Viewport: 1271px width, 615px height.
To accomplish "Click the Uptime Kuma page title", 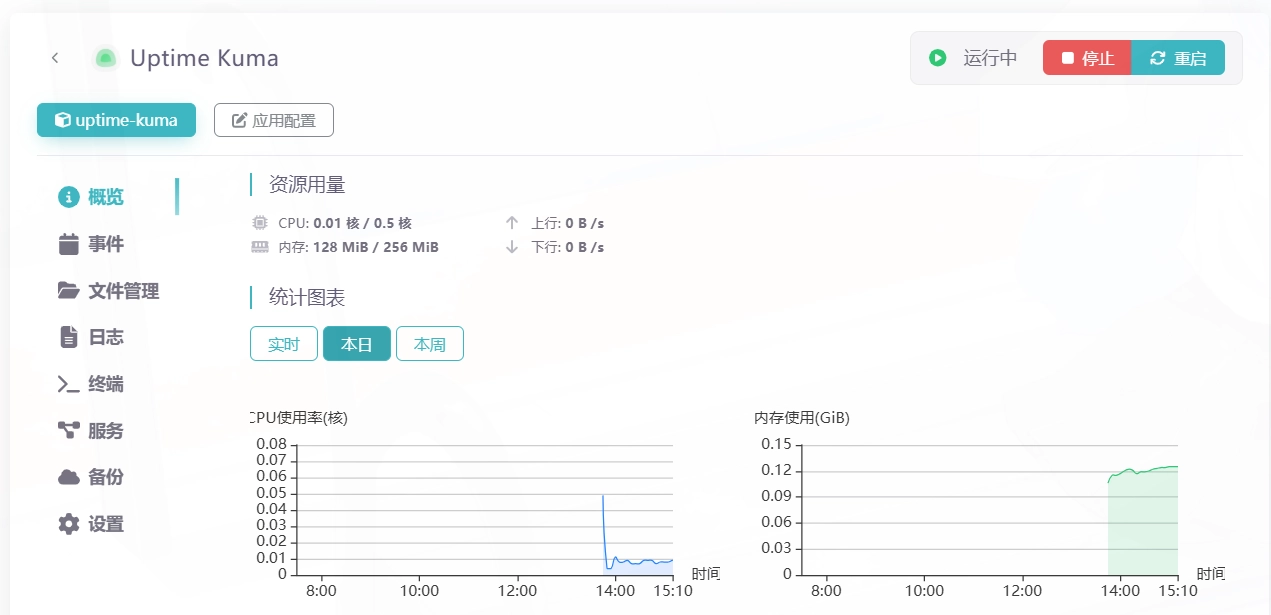I will pos(204,58).
